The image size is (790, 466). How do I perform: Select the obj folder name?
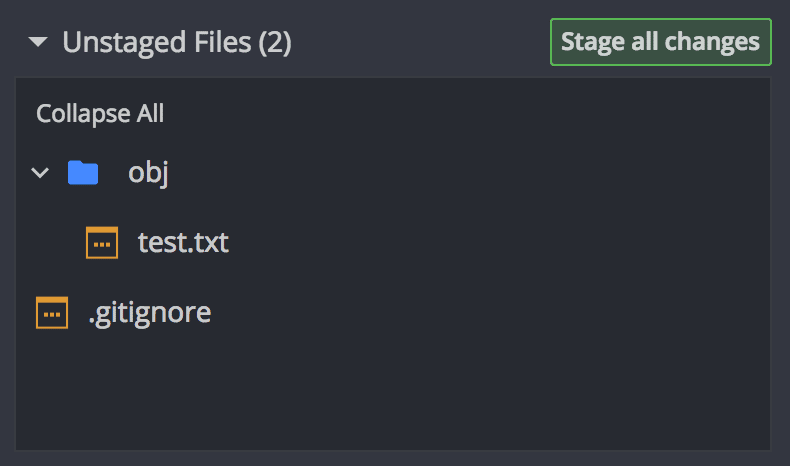(148, 173)
